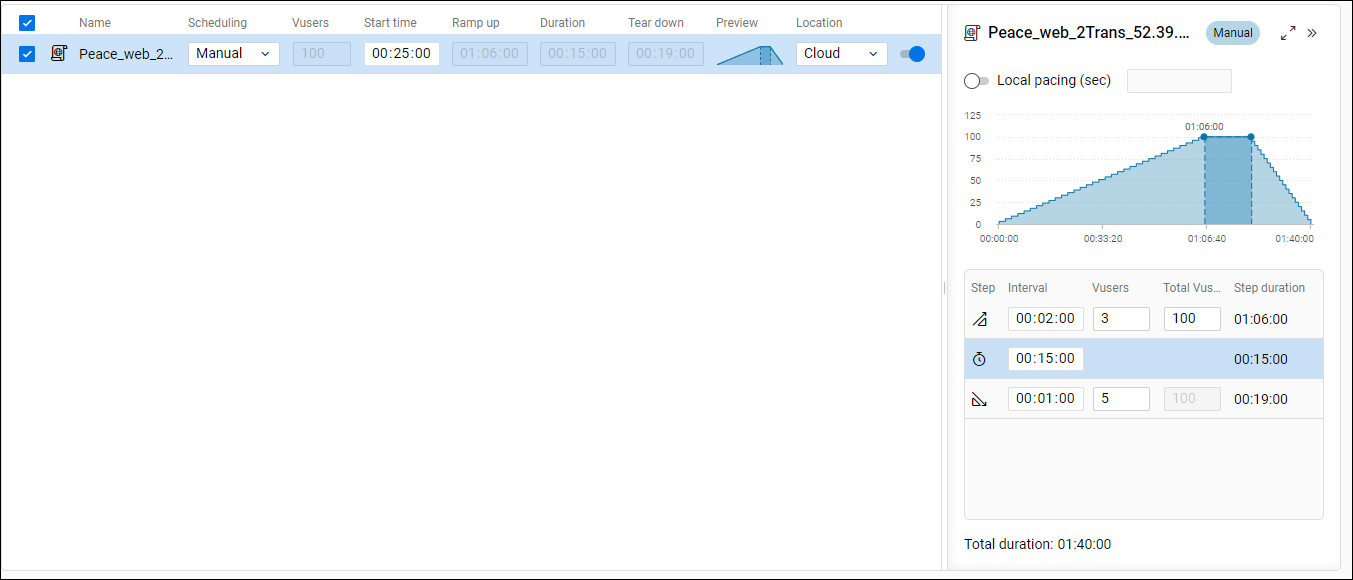Click the ramp up Interval 00:02:00 field
1353x580 pixels.
coord(1045,319)
